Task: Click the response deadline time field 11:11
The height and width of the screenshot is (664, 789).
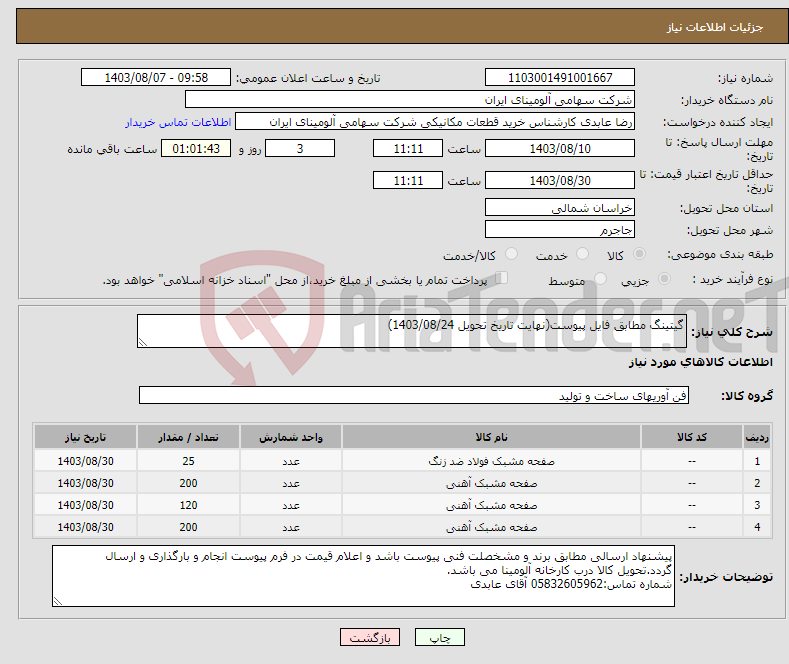Action: (x=408, y=148)
